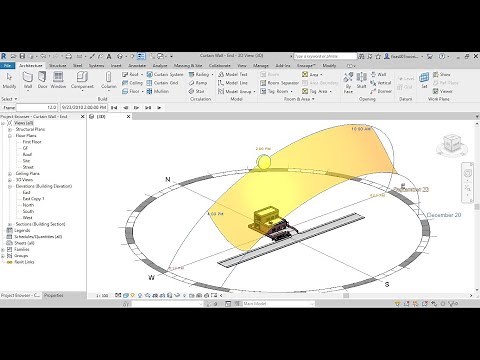Switch to the Annotate ribbon tab
480x360 pixels.
pyautogui.click(x=137, y=66)
